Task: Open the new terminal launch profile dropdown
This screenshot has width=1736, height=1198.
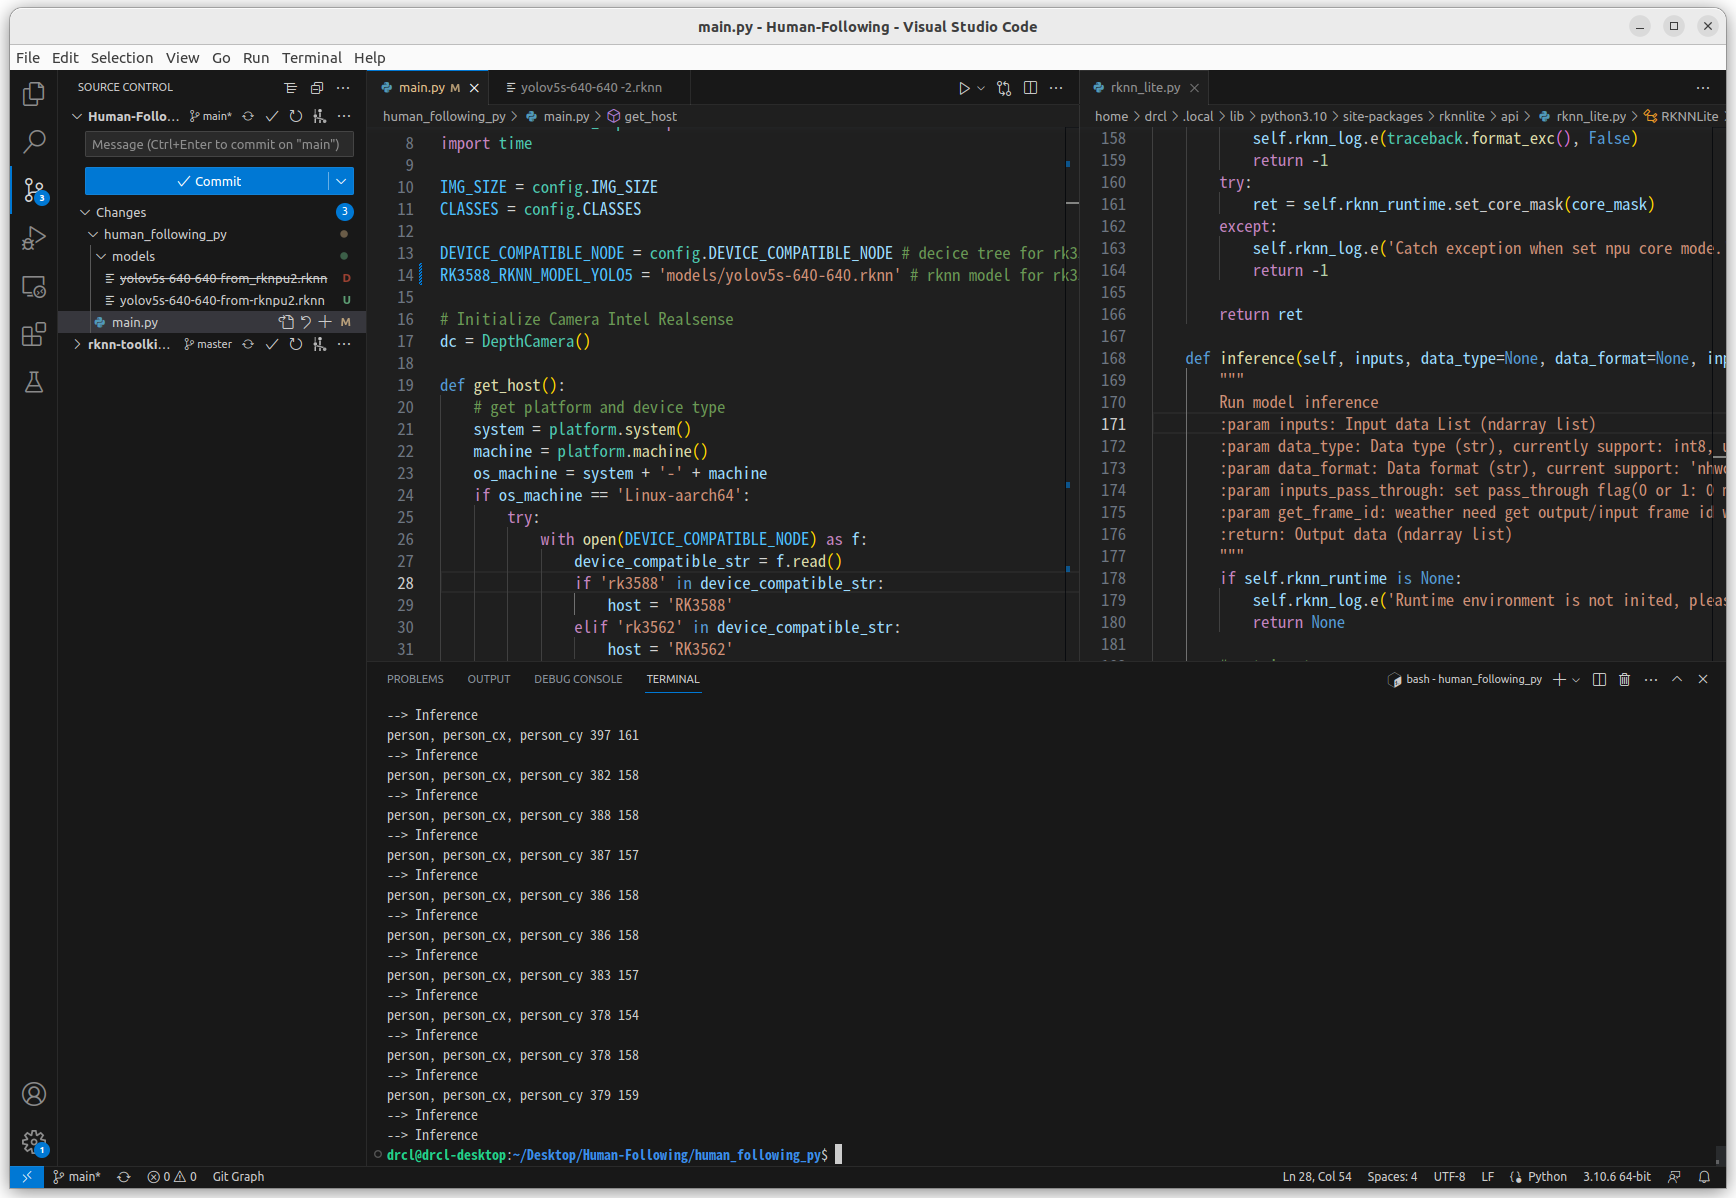Action: [1576, 679]
